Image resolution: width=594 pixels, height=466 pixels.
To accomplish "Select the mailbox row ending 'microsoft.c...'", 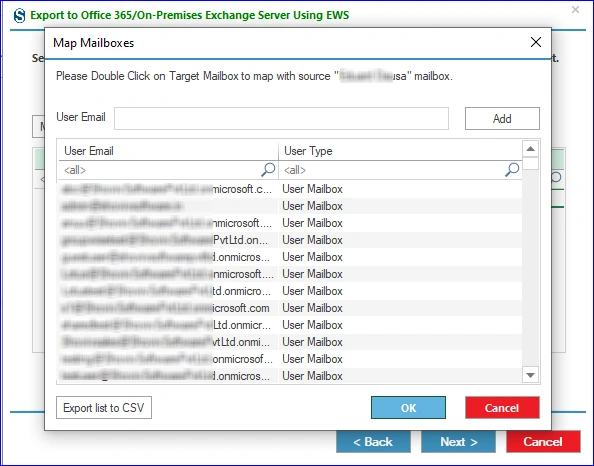I will (x=290, y=189).
